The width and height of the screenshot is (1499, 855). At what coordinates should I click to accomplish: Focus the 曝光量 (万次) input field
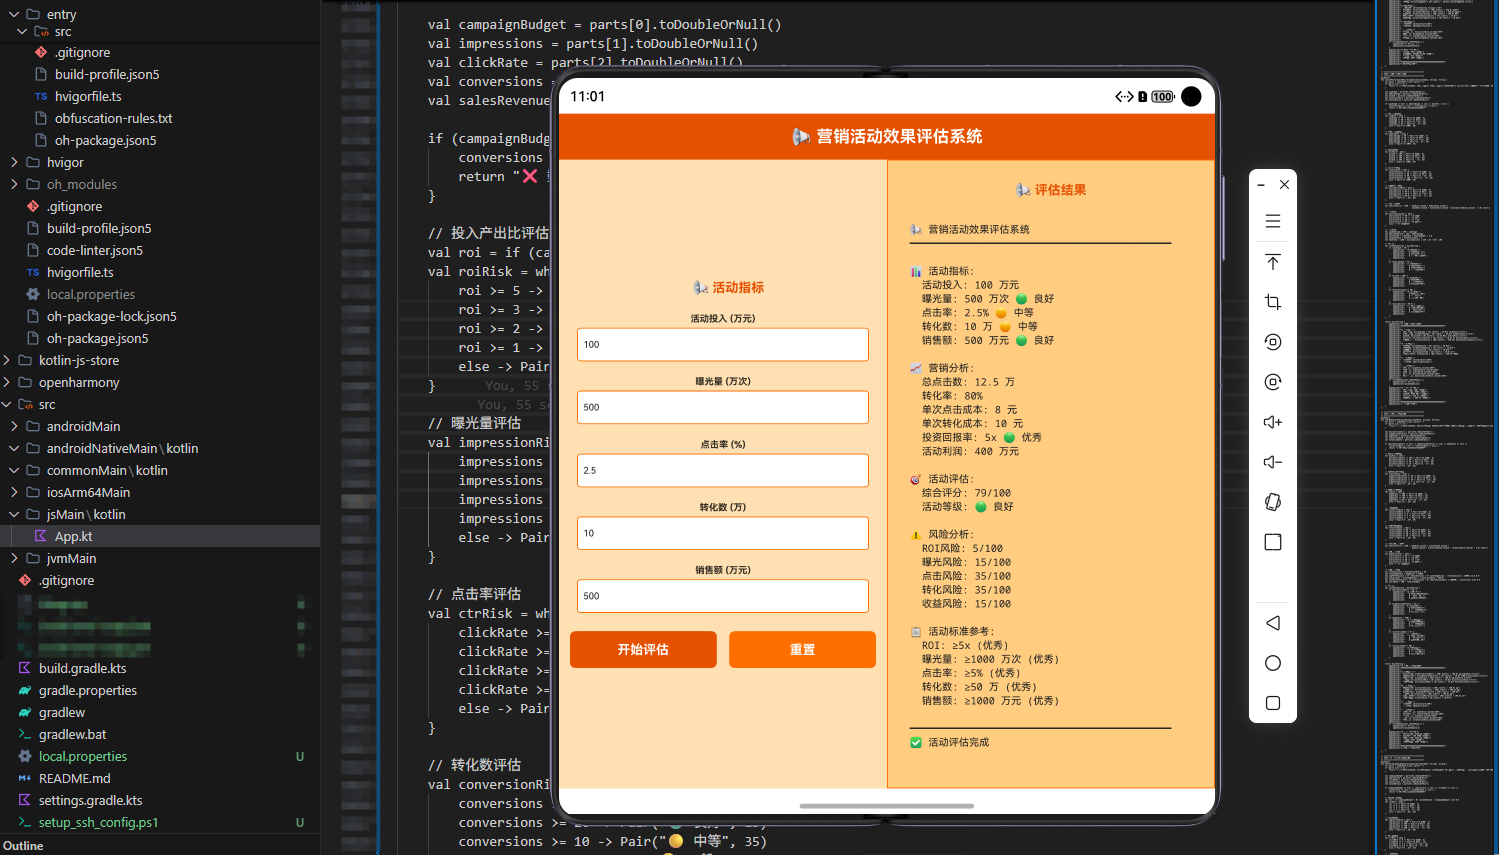coord(723,407)
